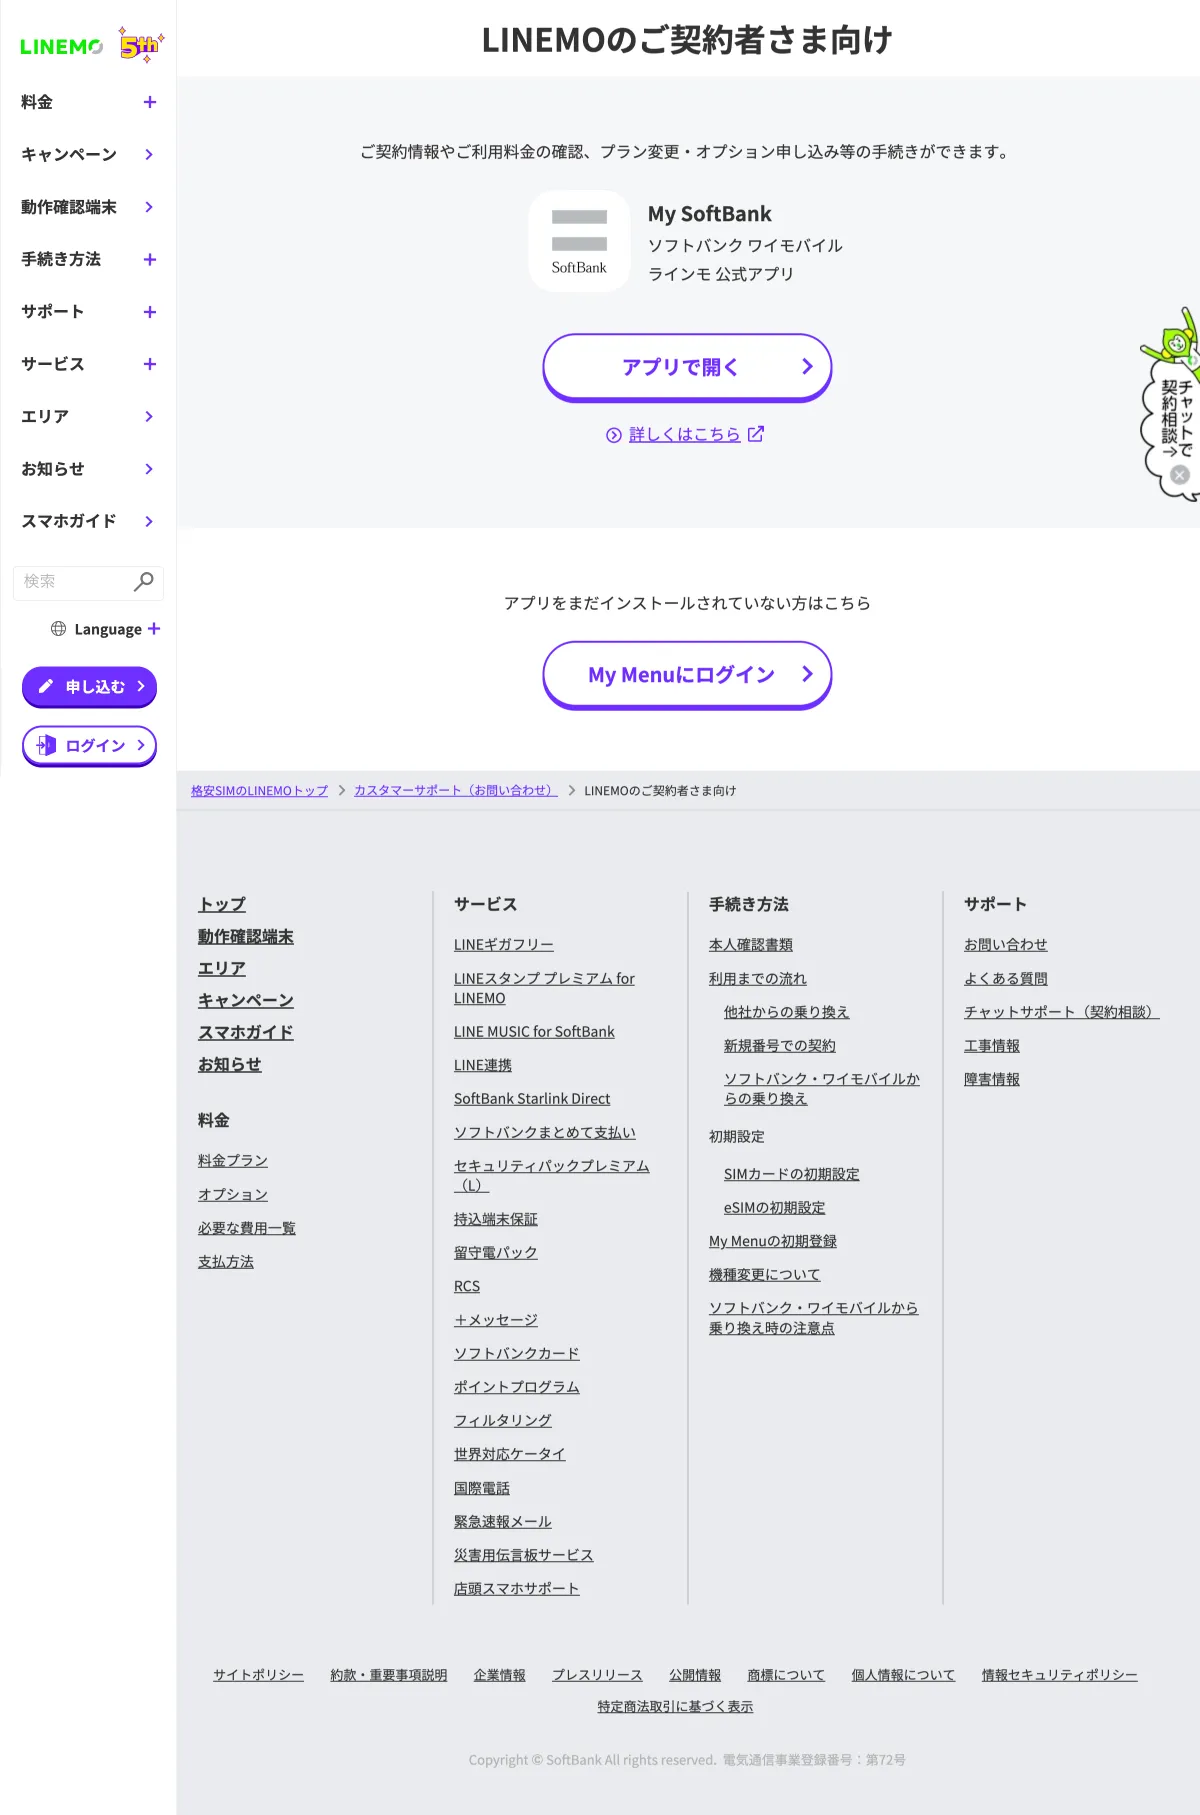1200x1815 pixels.
Task: Expand the Language selector
Action: point(154,629)
